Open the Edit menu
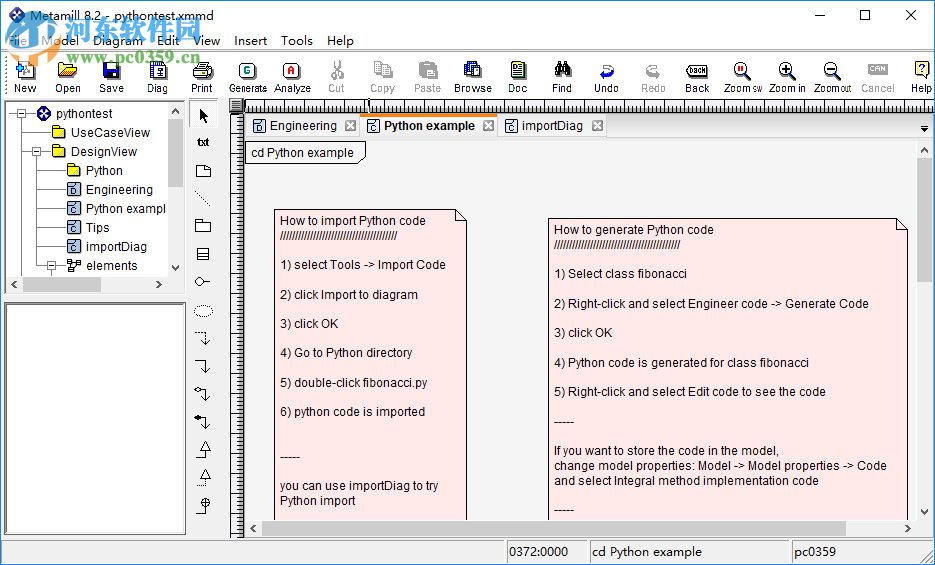This screenshot has width=935, height=565. [168, 41]
